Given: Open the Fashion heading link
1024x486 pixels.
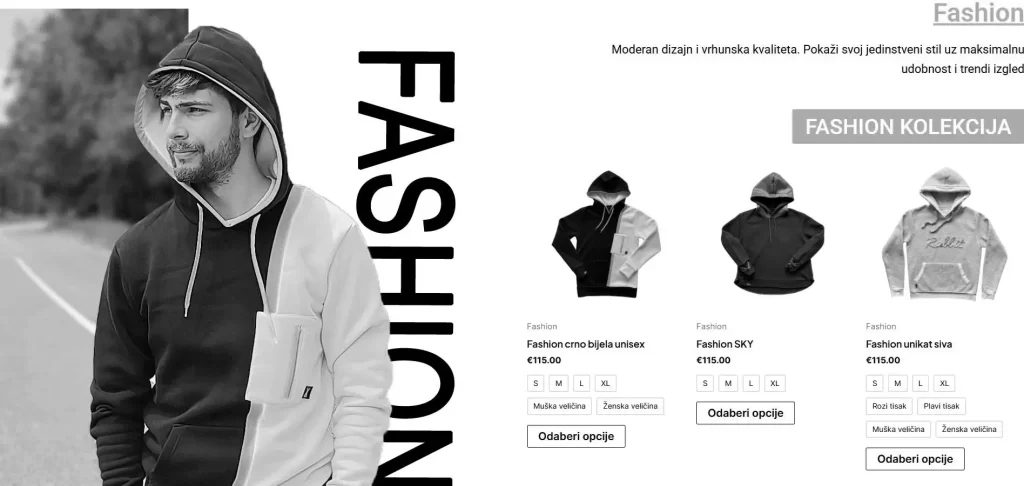Looking at the screenshot, I should click(978, 14).
